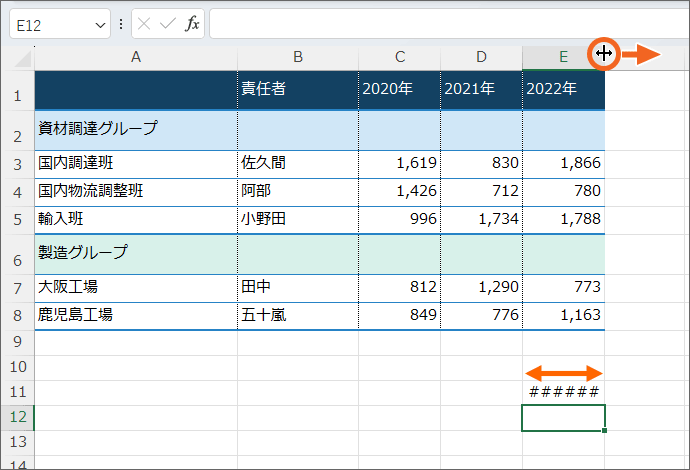The width and height of the screenshot is (690, 470).
Task: Select column E header
Action: pyautogui.click(x=563, y=57)
